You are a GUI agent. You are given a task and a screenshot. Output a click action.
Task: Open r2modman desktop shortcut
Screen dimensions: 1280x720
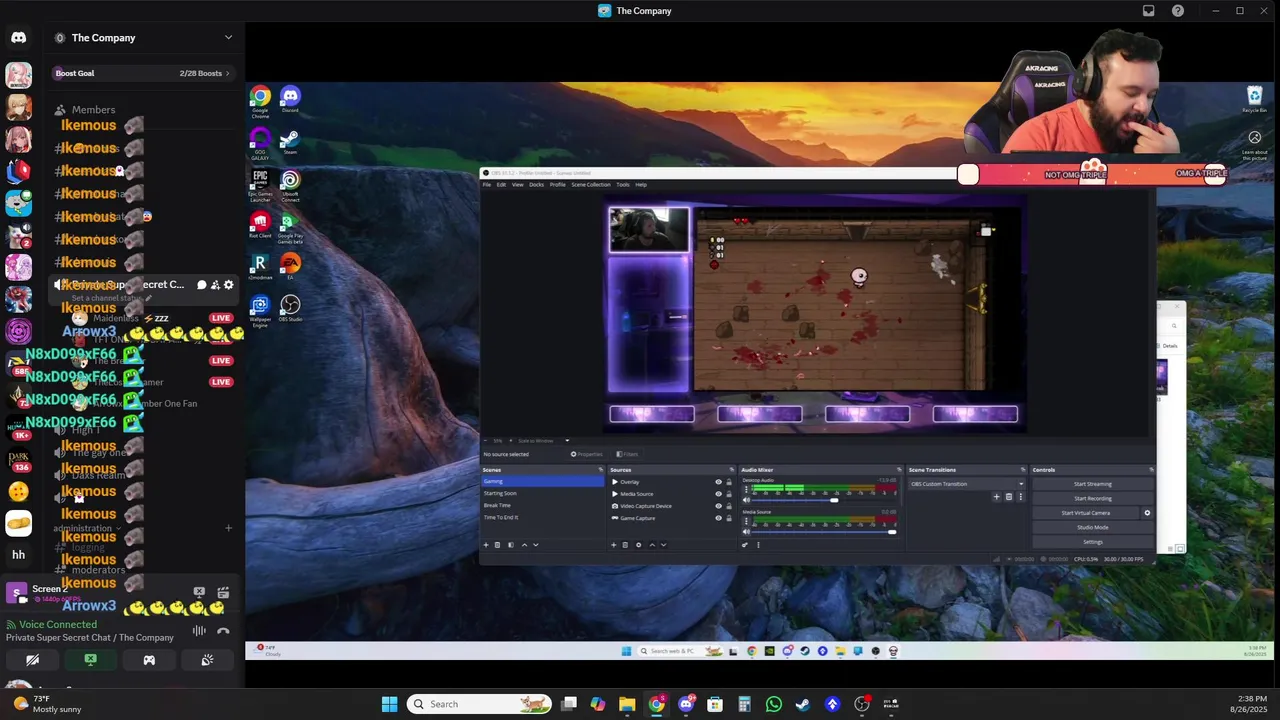260,267
